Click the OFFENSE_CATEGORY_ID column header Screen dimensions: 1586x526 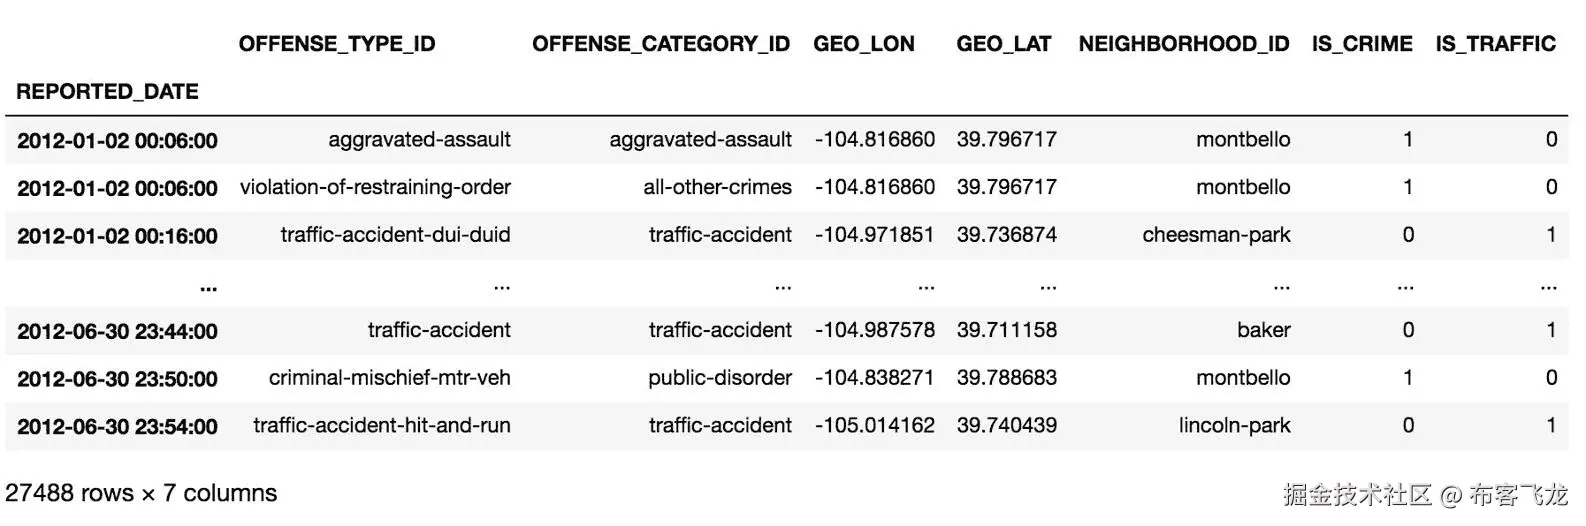(x=660, y=44)
